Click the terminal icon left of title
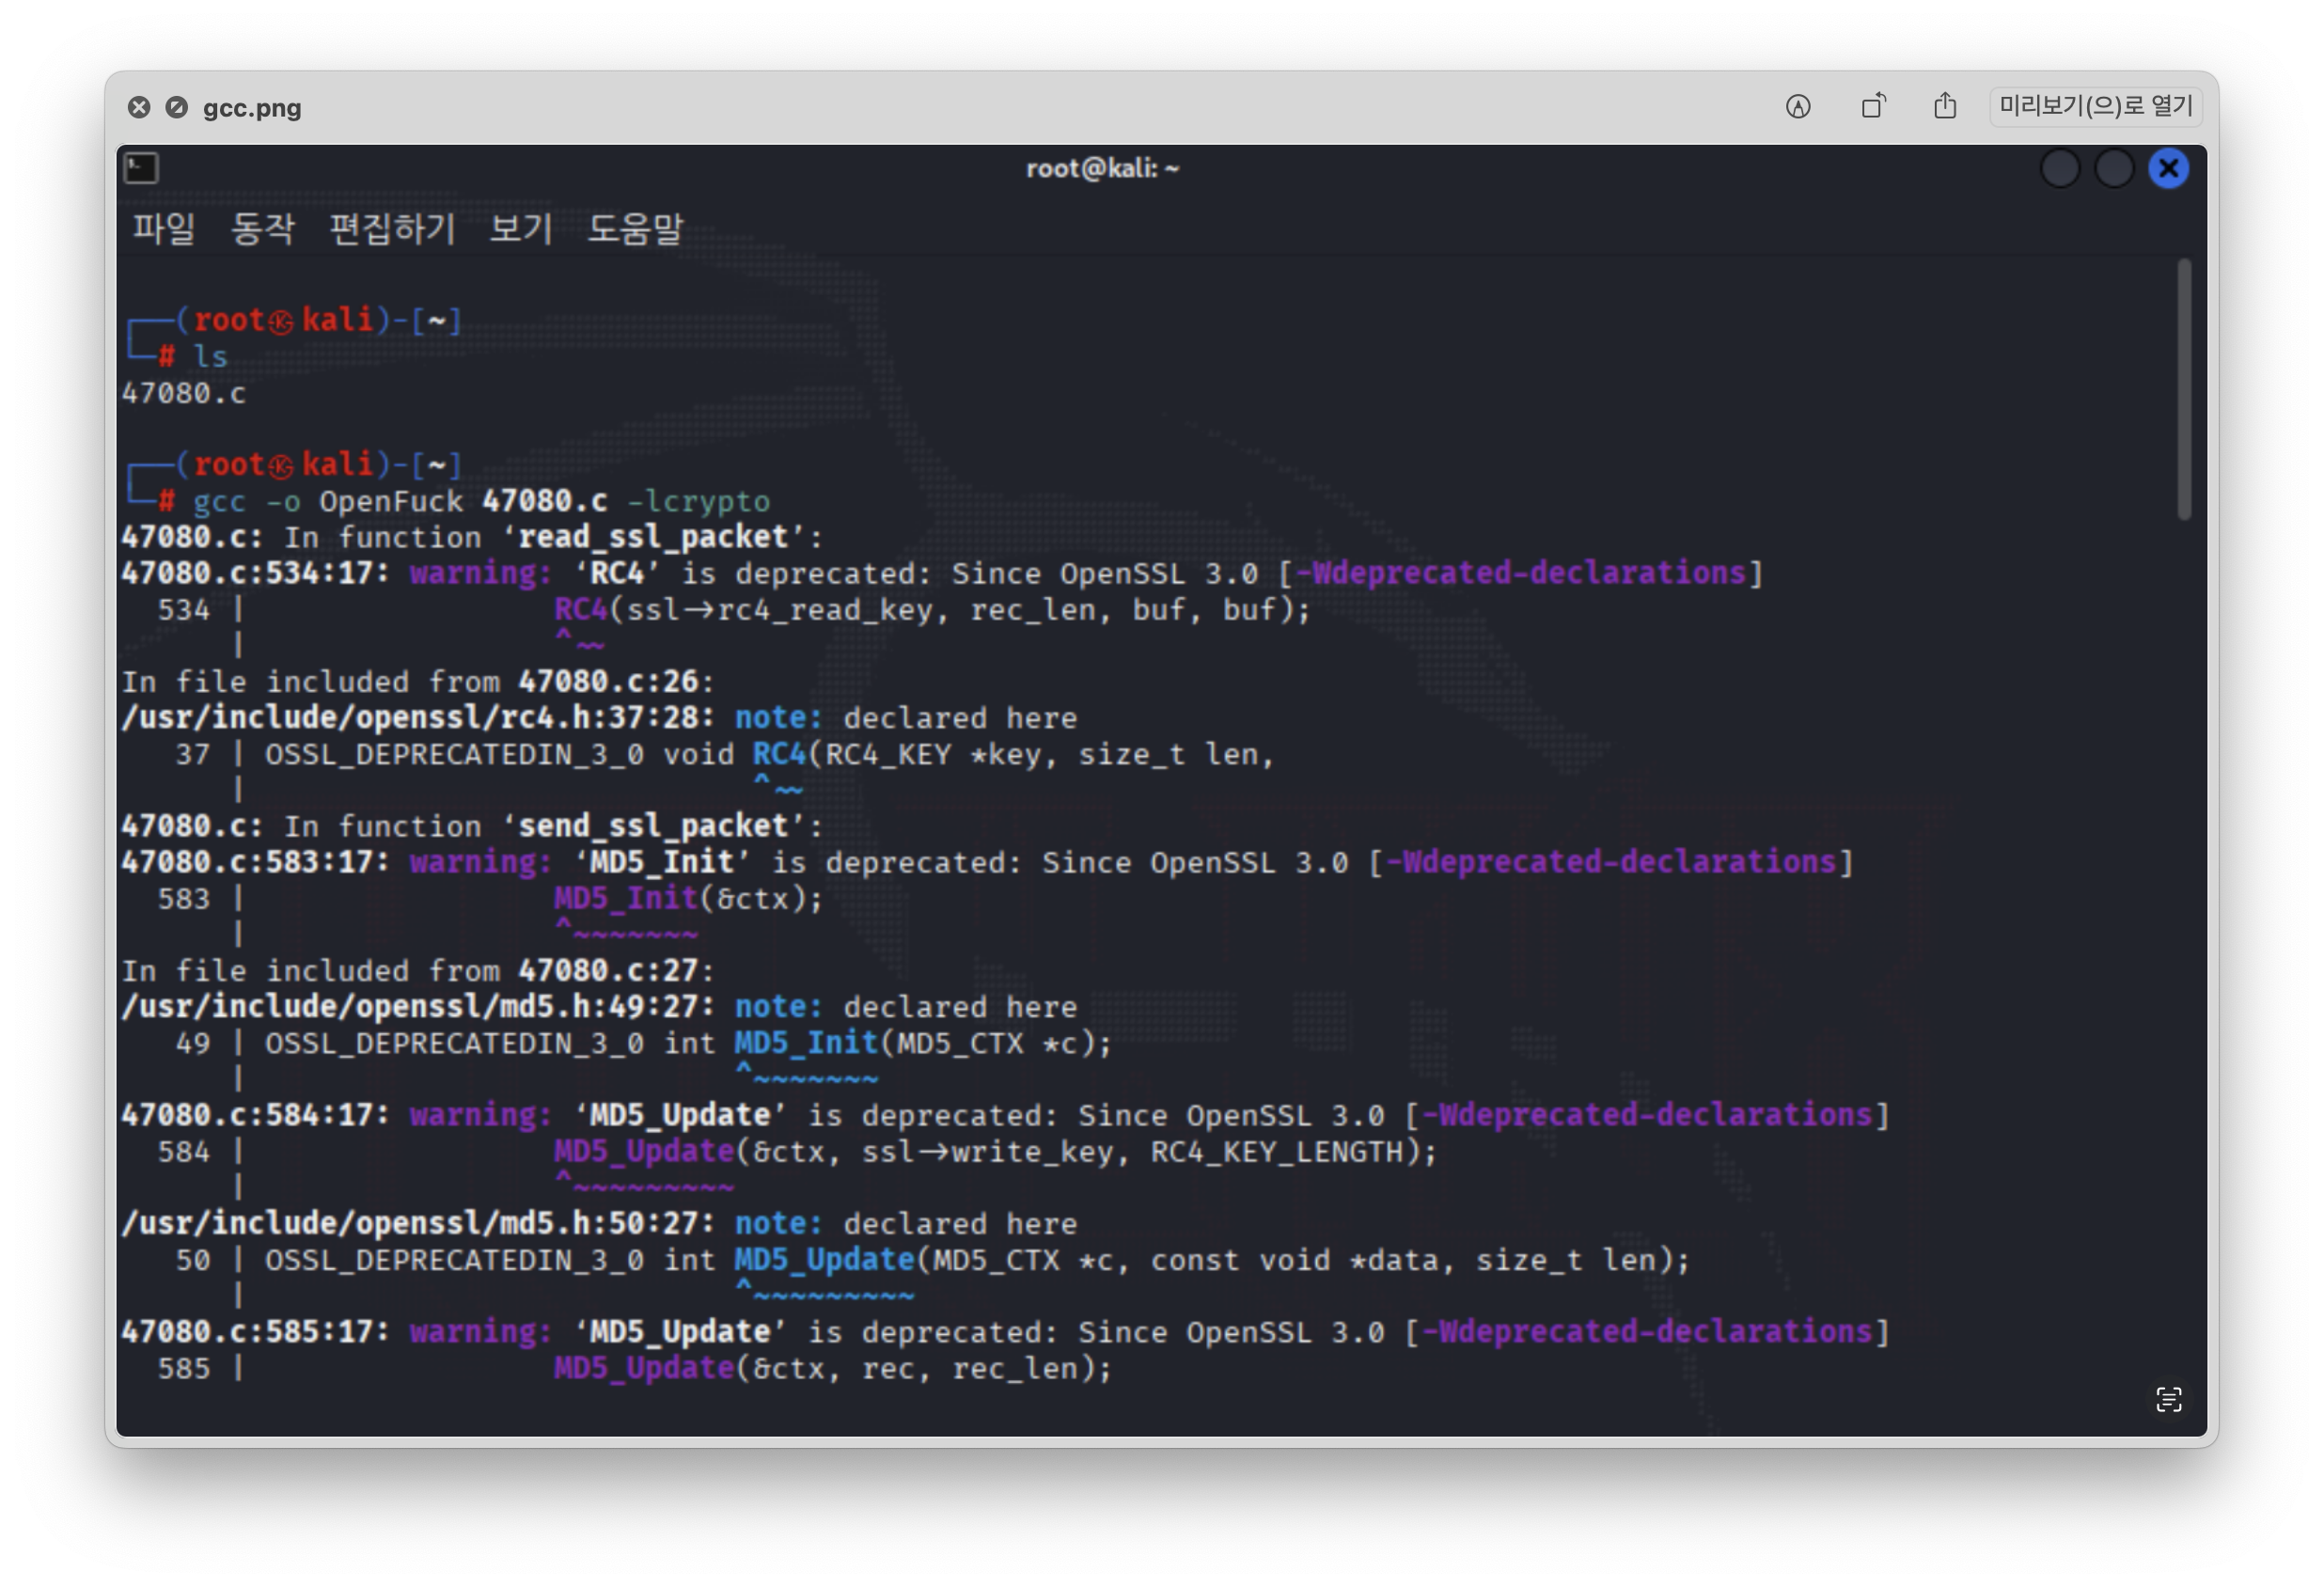The height and width of the screenshot is (1587, 2324). [x=141, y=168]
